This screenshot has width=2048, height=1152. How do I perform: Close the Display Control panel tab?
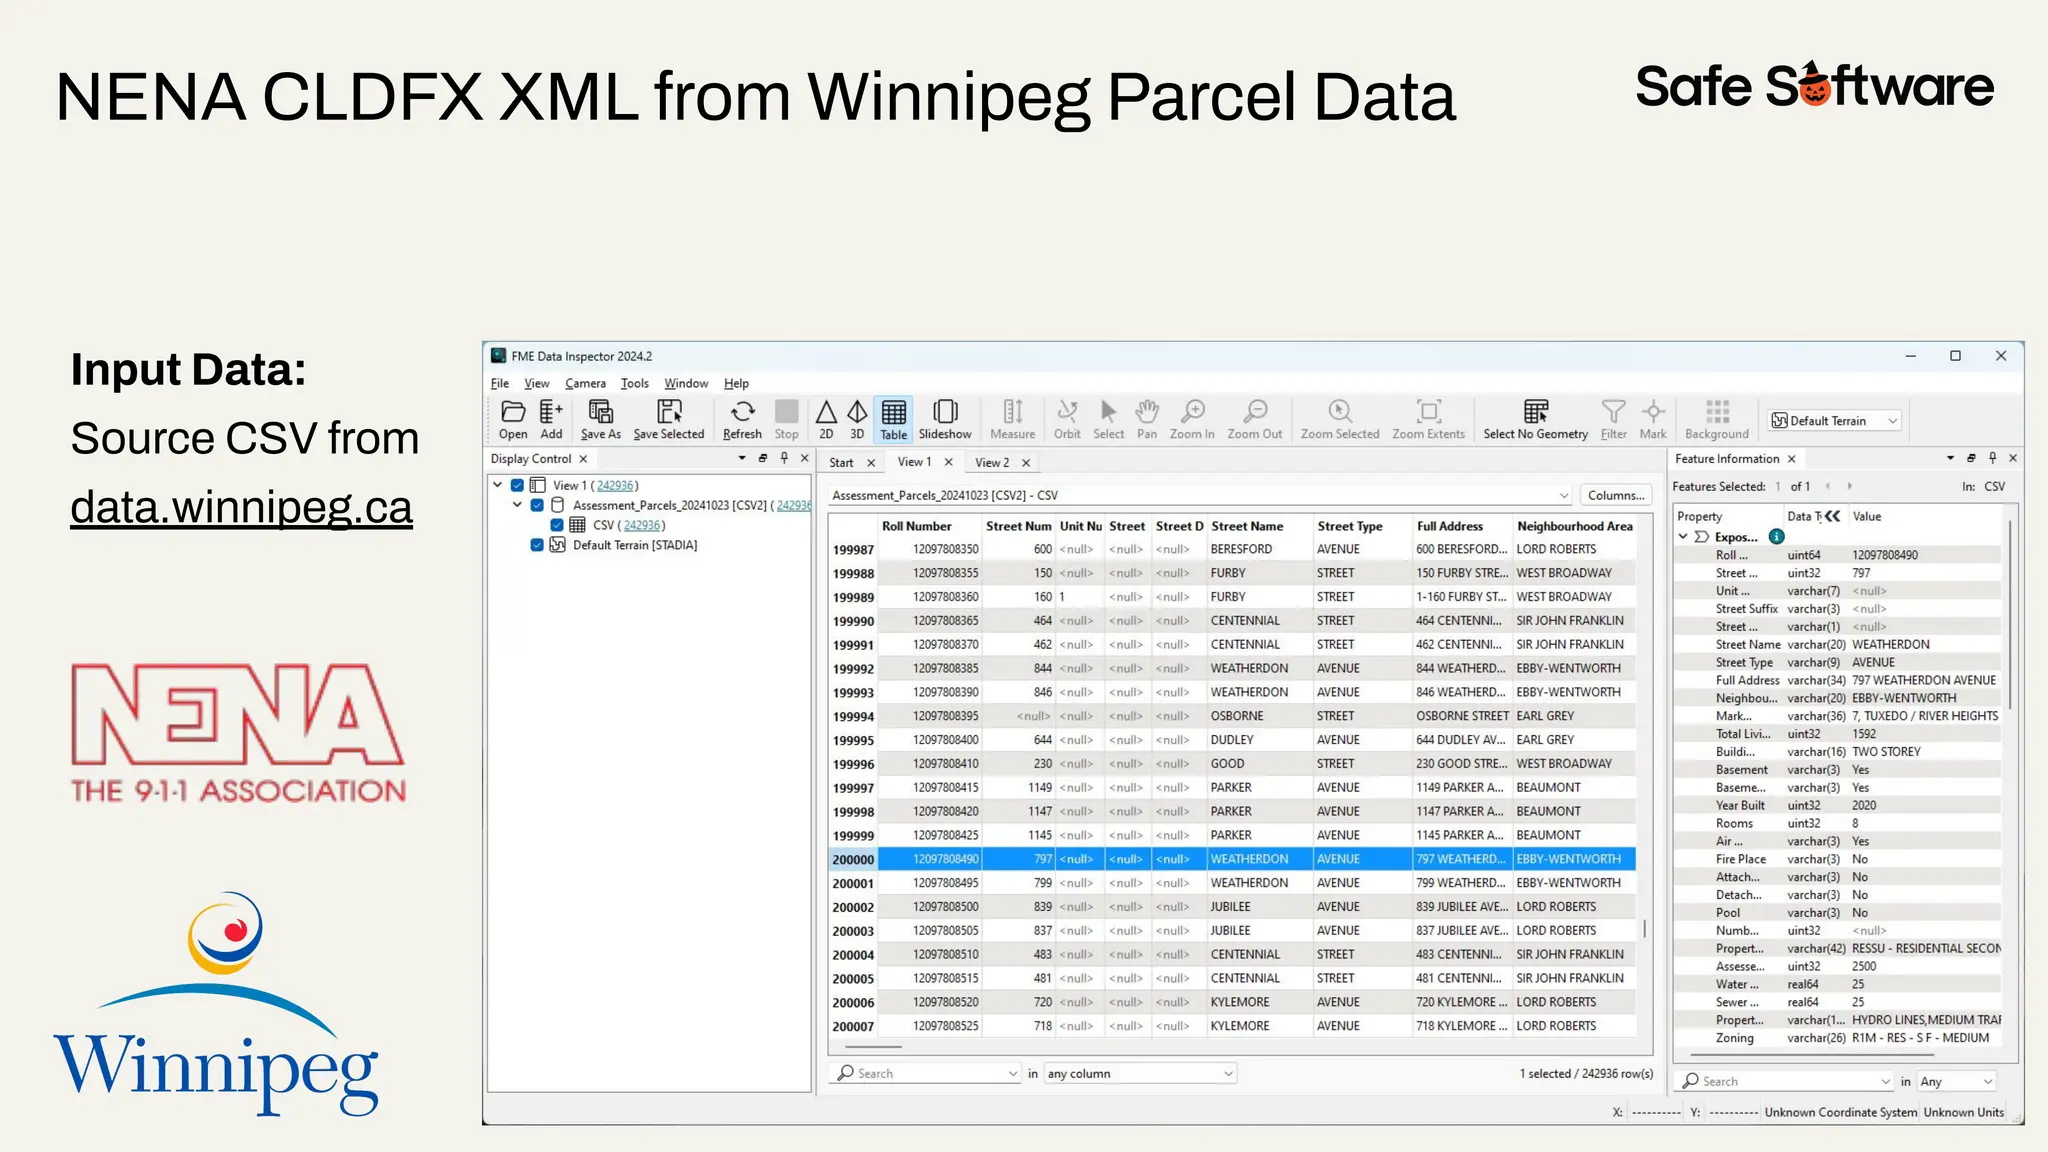pyautogui.click(x=583, y=459)
